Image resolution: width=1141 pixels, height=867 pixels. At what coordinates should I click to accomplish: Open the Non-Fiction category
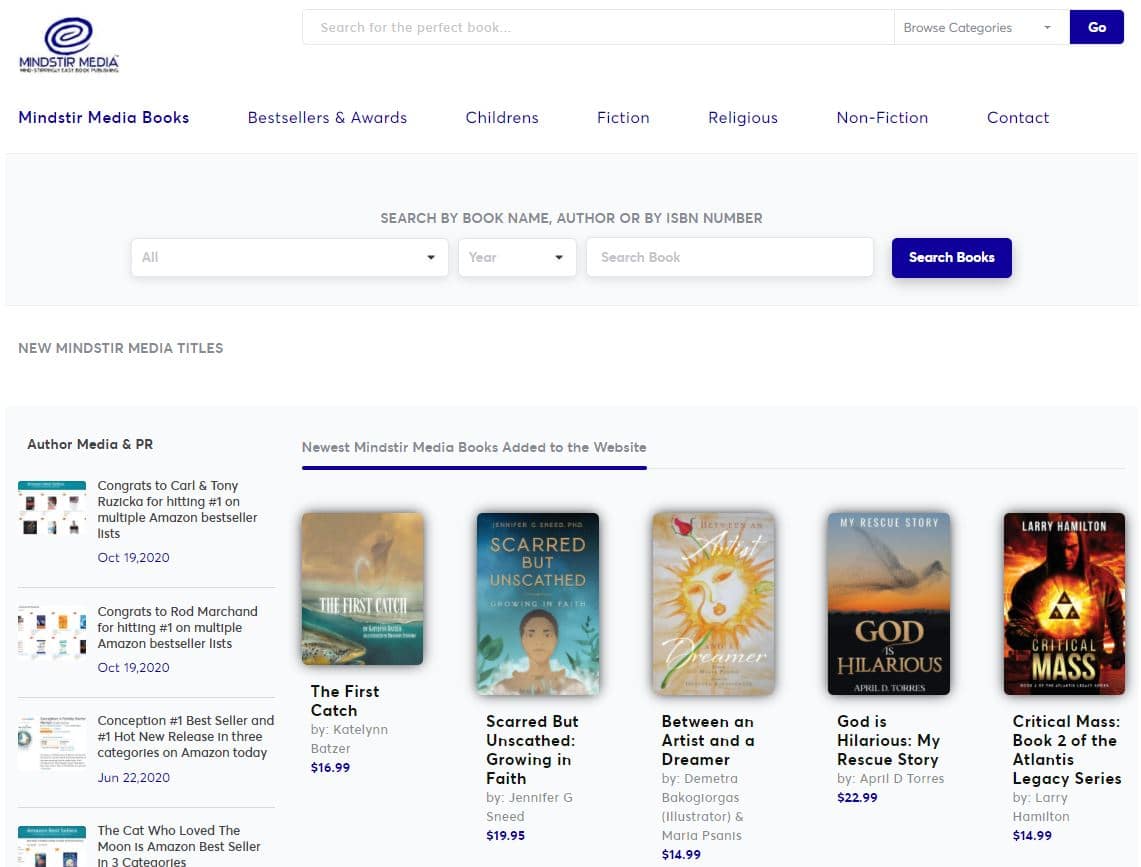(882, 117)
